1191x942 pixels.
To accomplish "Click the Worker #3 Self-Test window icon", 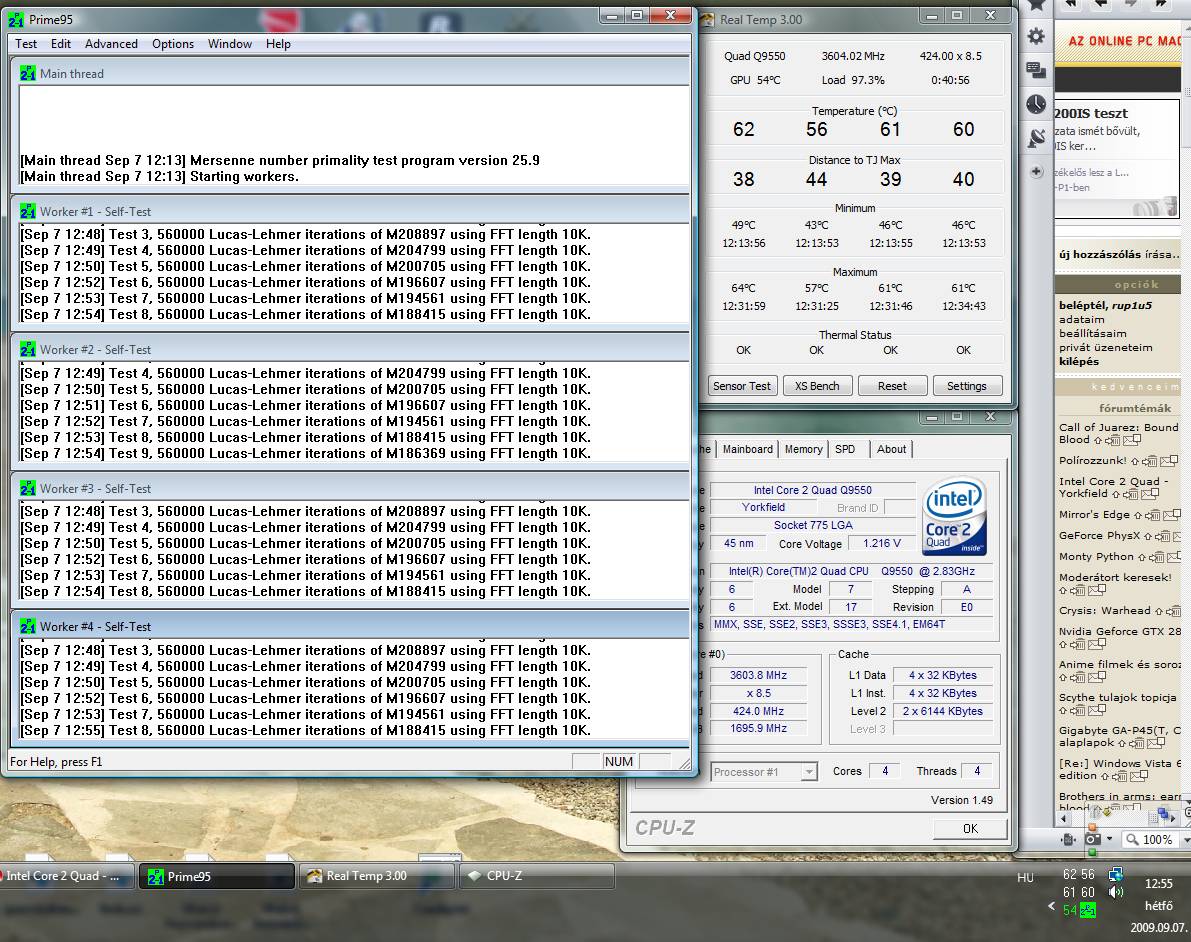I will [x=28, y=488].
